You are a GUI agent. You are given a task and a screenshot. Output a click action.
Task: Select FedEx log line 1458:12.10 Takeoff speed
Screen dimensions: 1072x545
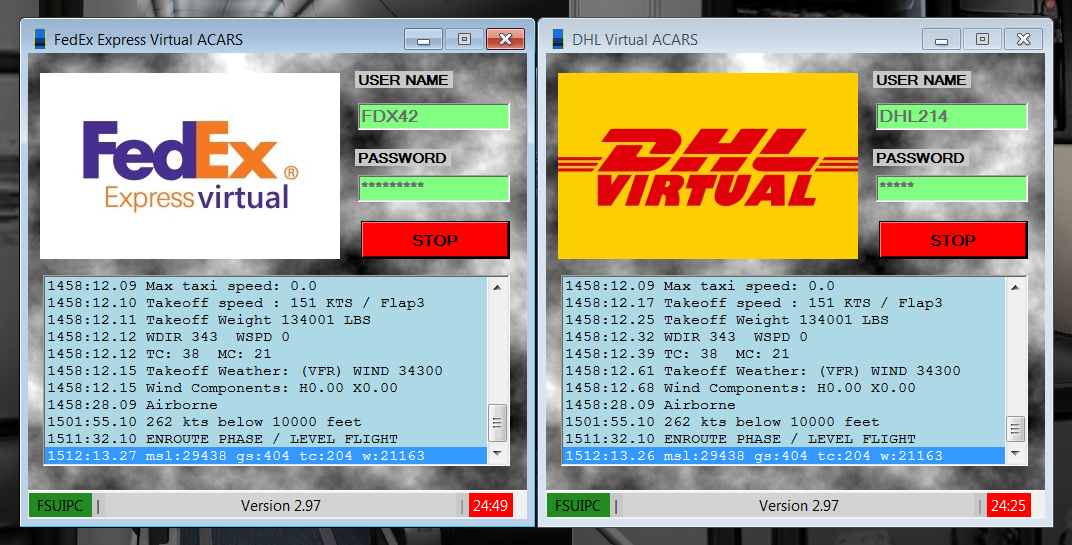266,303
